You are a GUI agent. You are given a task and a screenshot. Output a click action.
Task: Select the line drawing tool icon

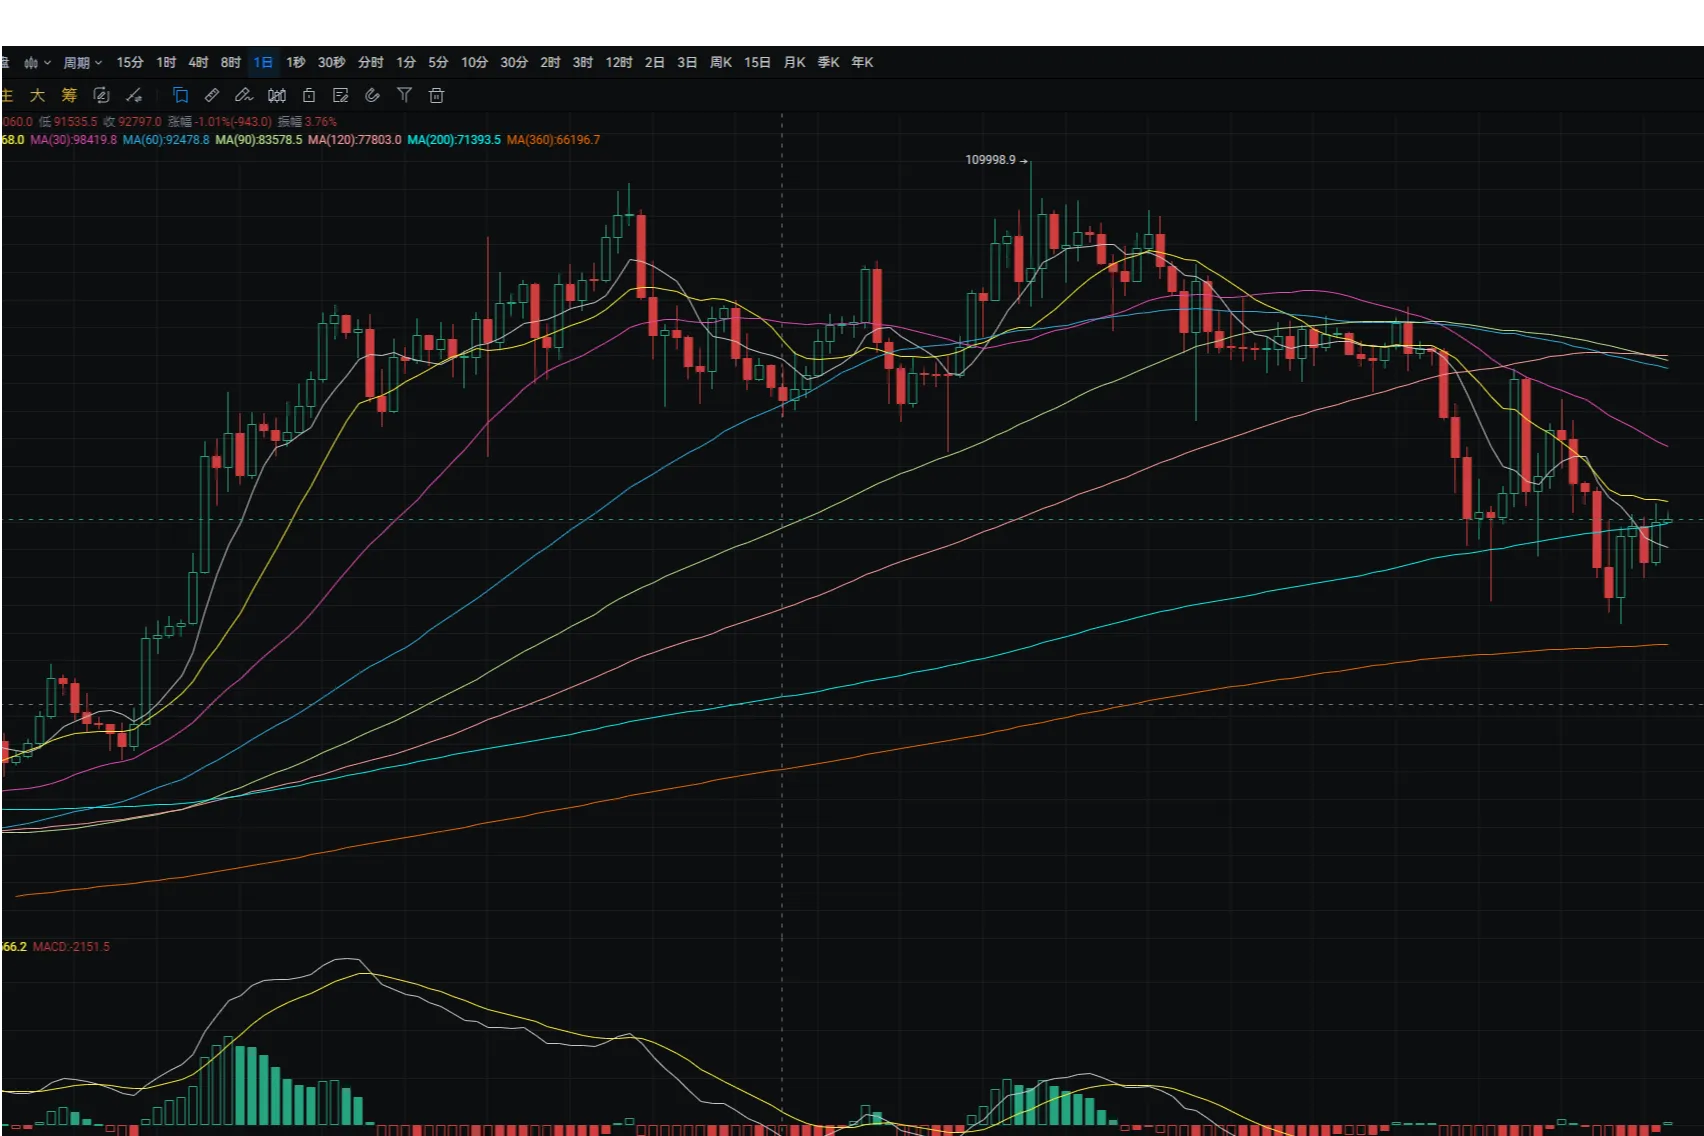[134, 96]
